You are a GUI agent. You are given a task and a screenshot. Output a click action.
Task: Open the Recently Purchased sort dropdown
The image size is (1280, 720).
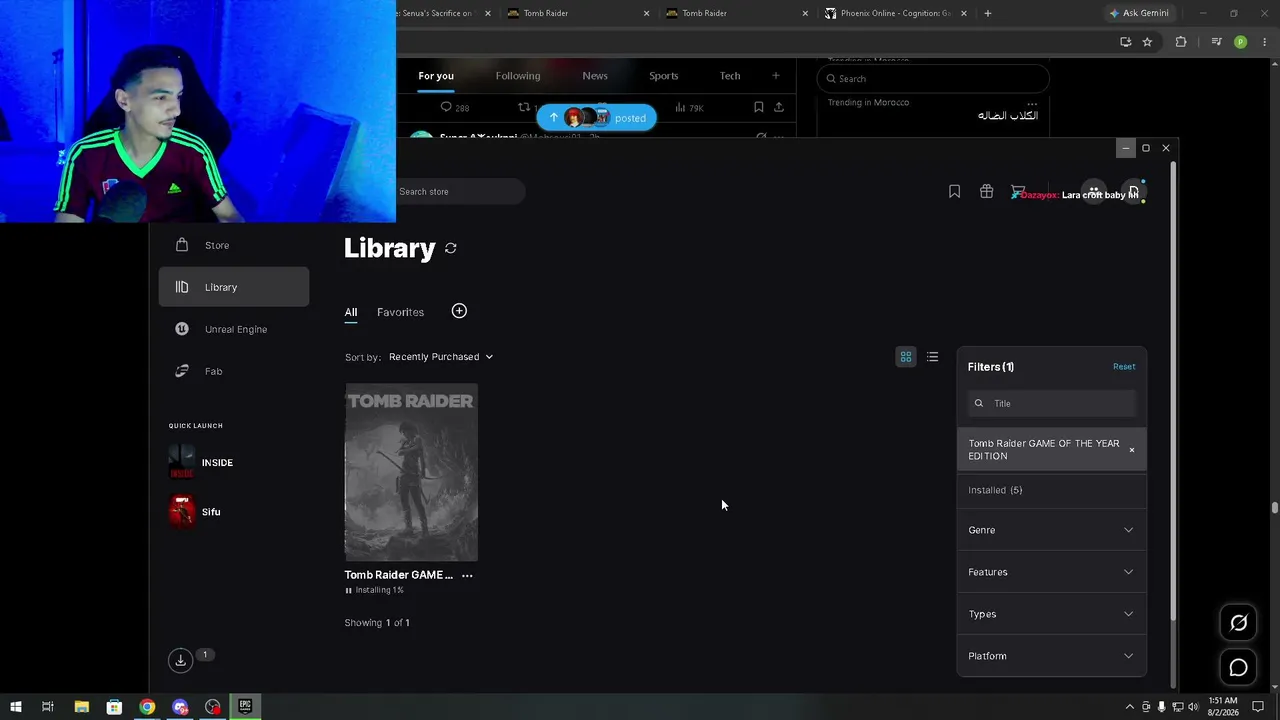[x=441, y=357]
